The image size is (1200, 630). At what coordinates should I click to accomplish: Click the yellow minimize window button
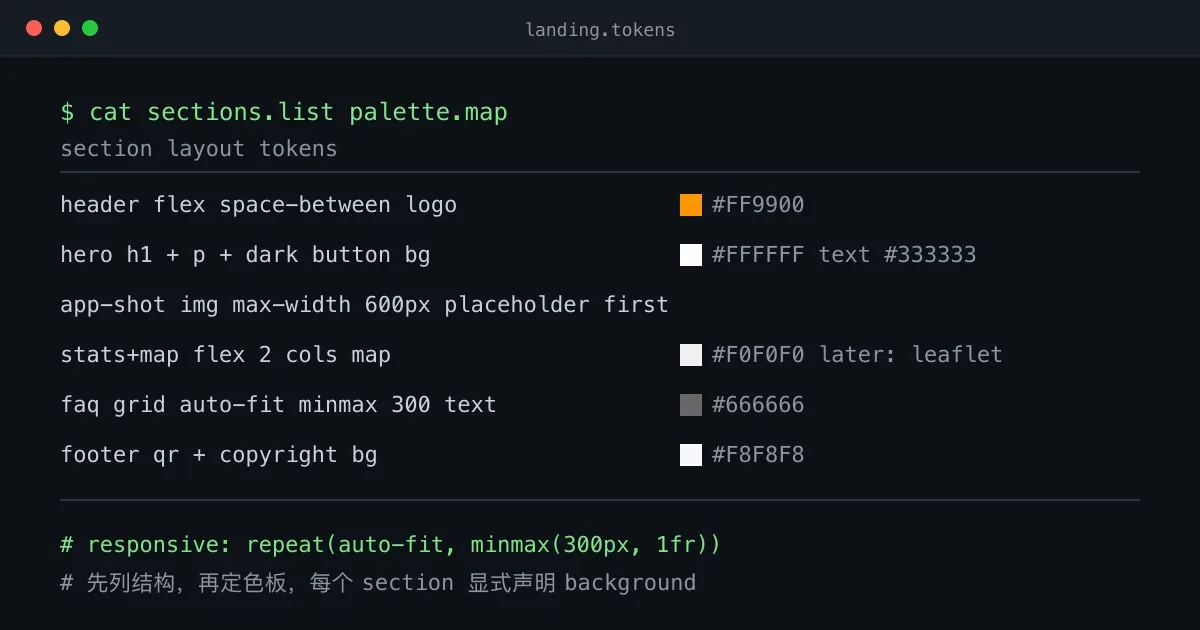(x=62, y=28)
